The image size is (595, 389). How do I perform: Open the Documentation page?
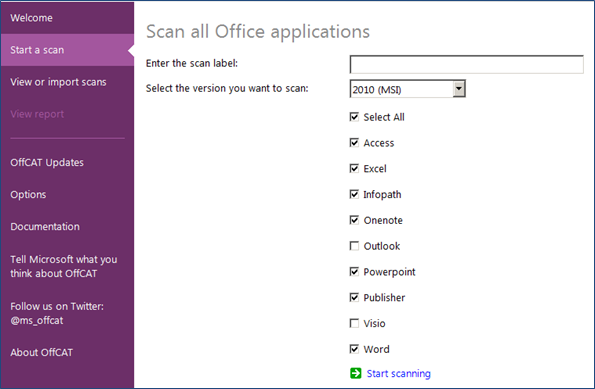45,227
